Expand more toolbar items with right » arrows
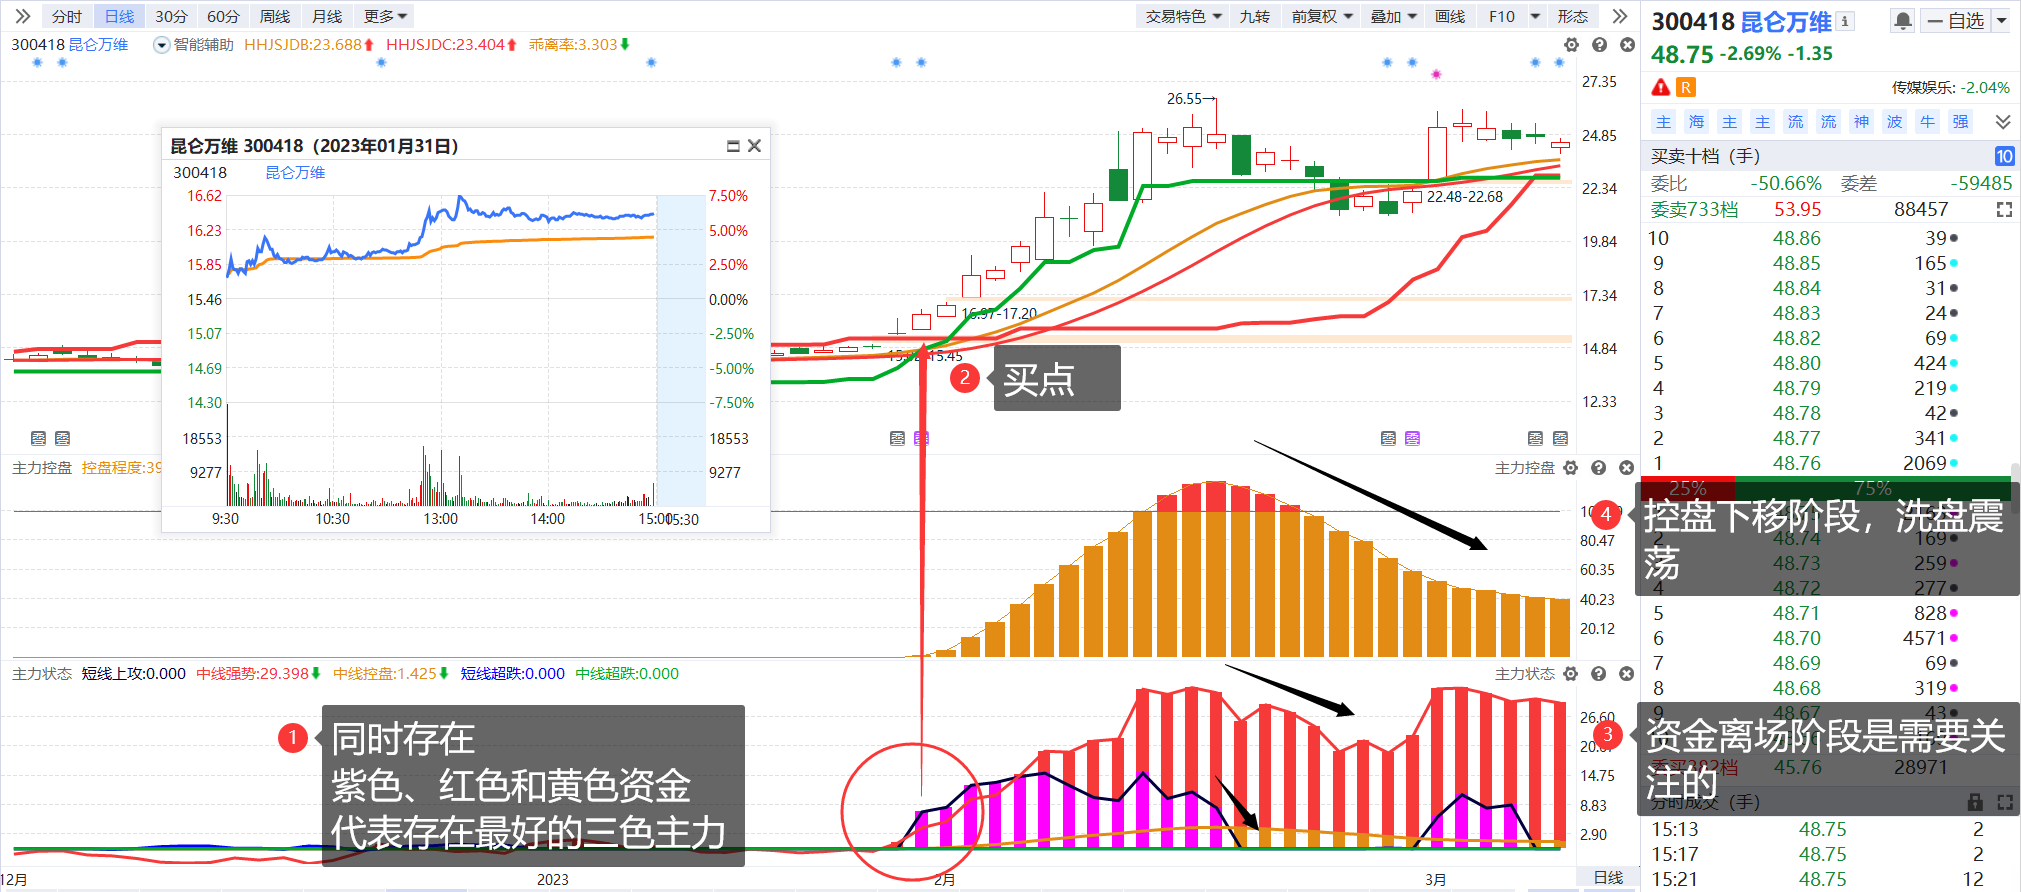2021x892 pixels. tap(1619, 16)
